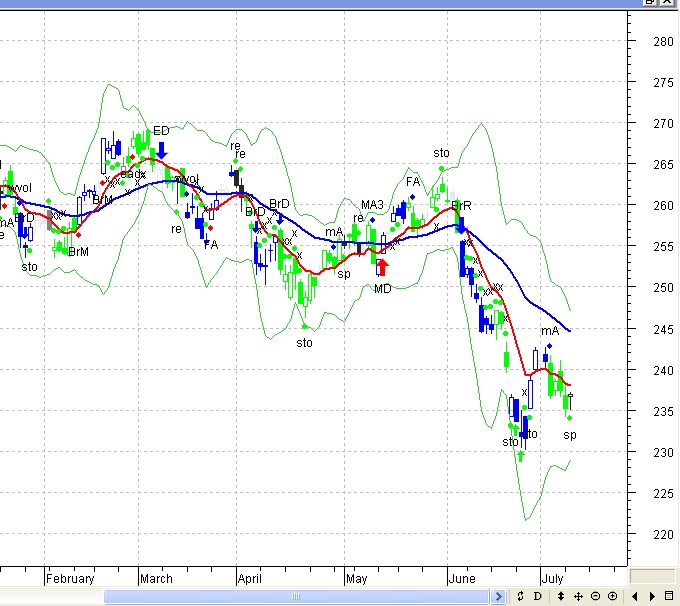Click the February label on the time axis
The height and width of the screenshot is (606, 680).
click(x=70, y=579)
